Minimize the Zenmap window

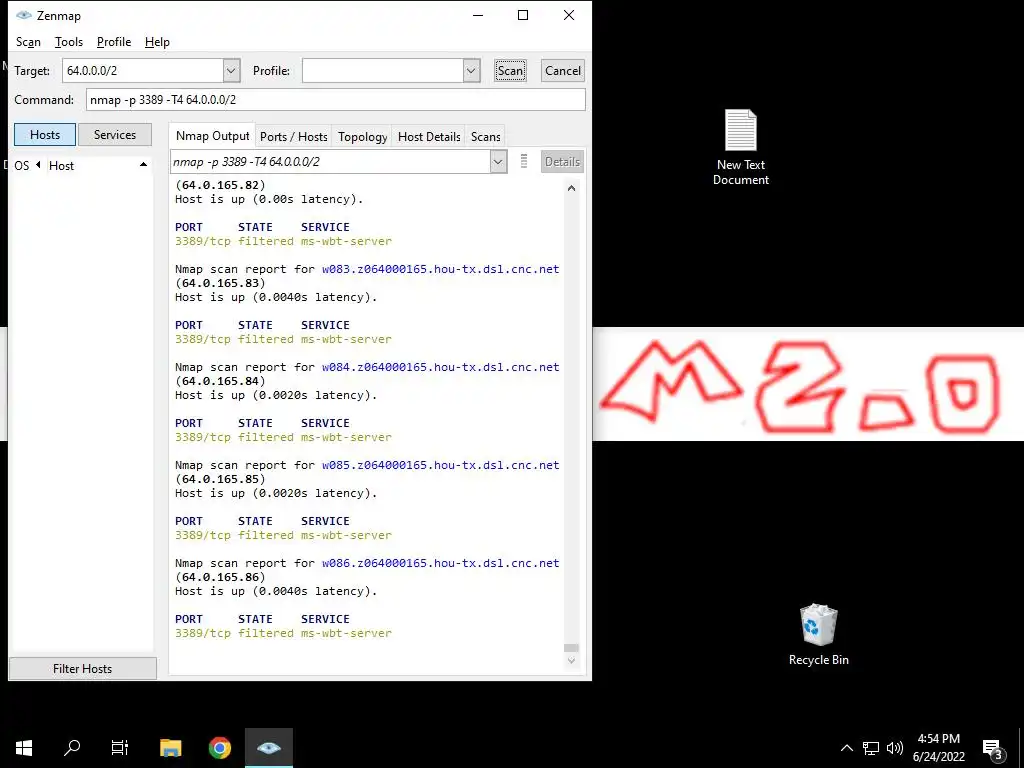click(x=478, y=15)
